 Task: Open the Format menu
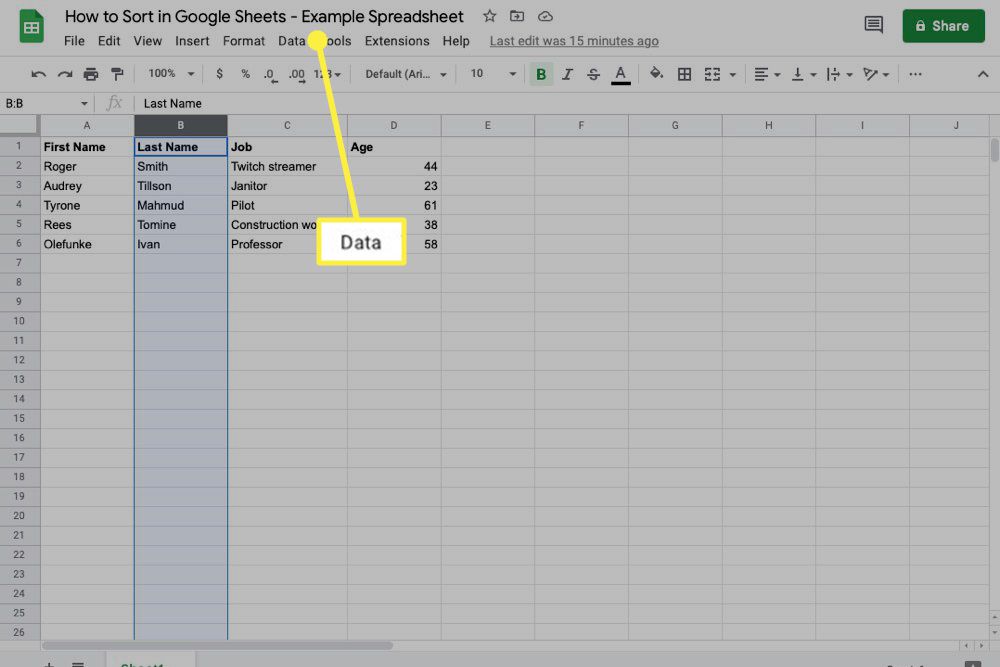(x=244, y=41)
